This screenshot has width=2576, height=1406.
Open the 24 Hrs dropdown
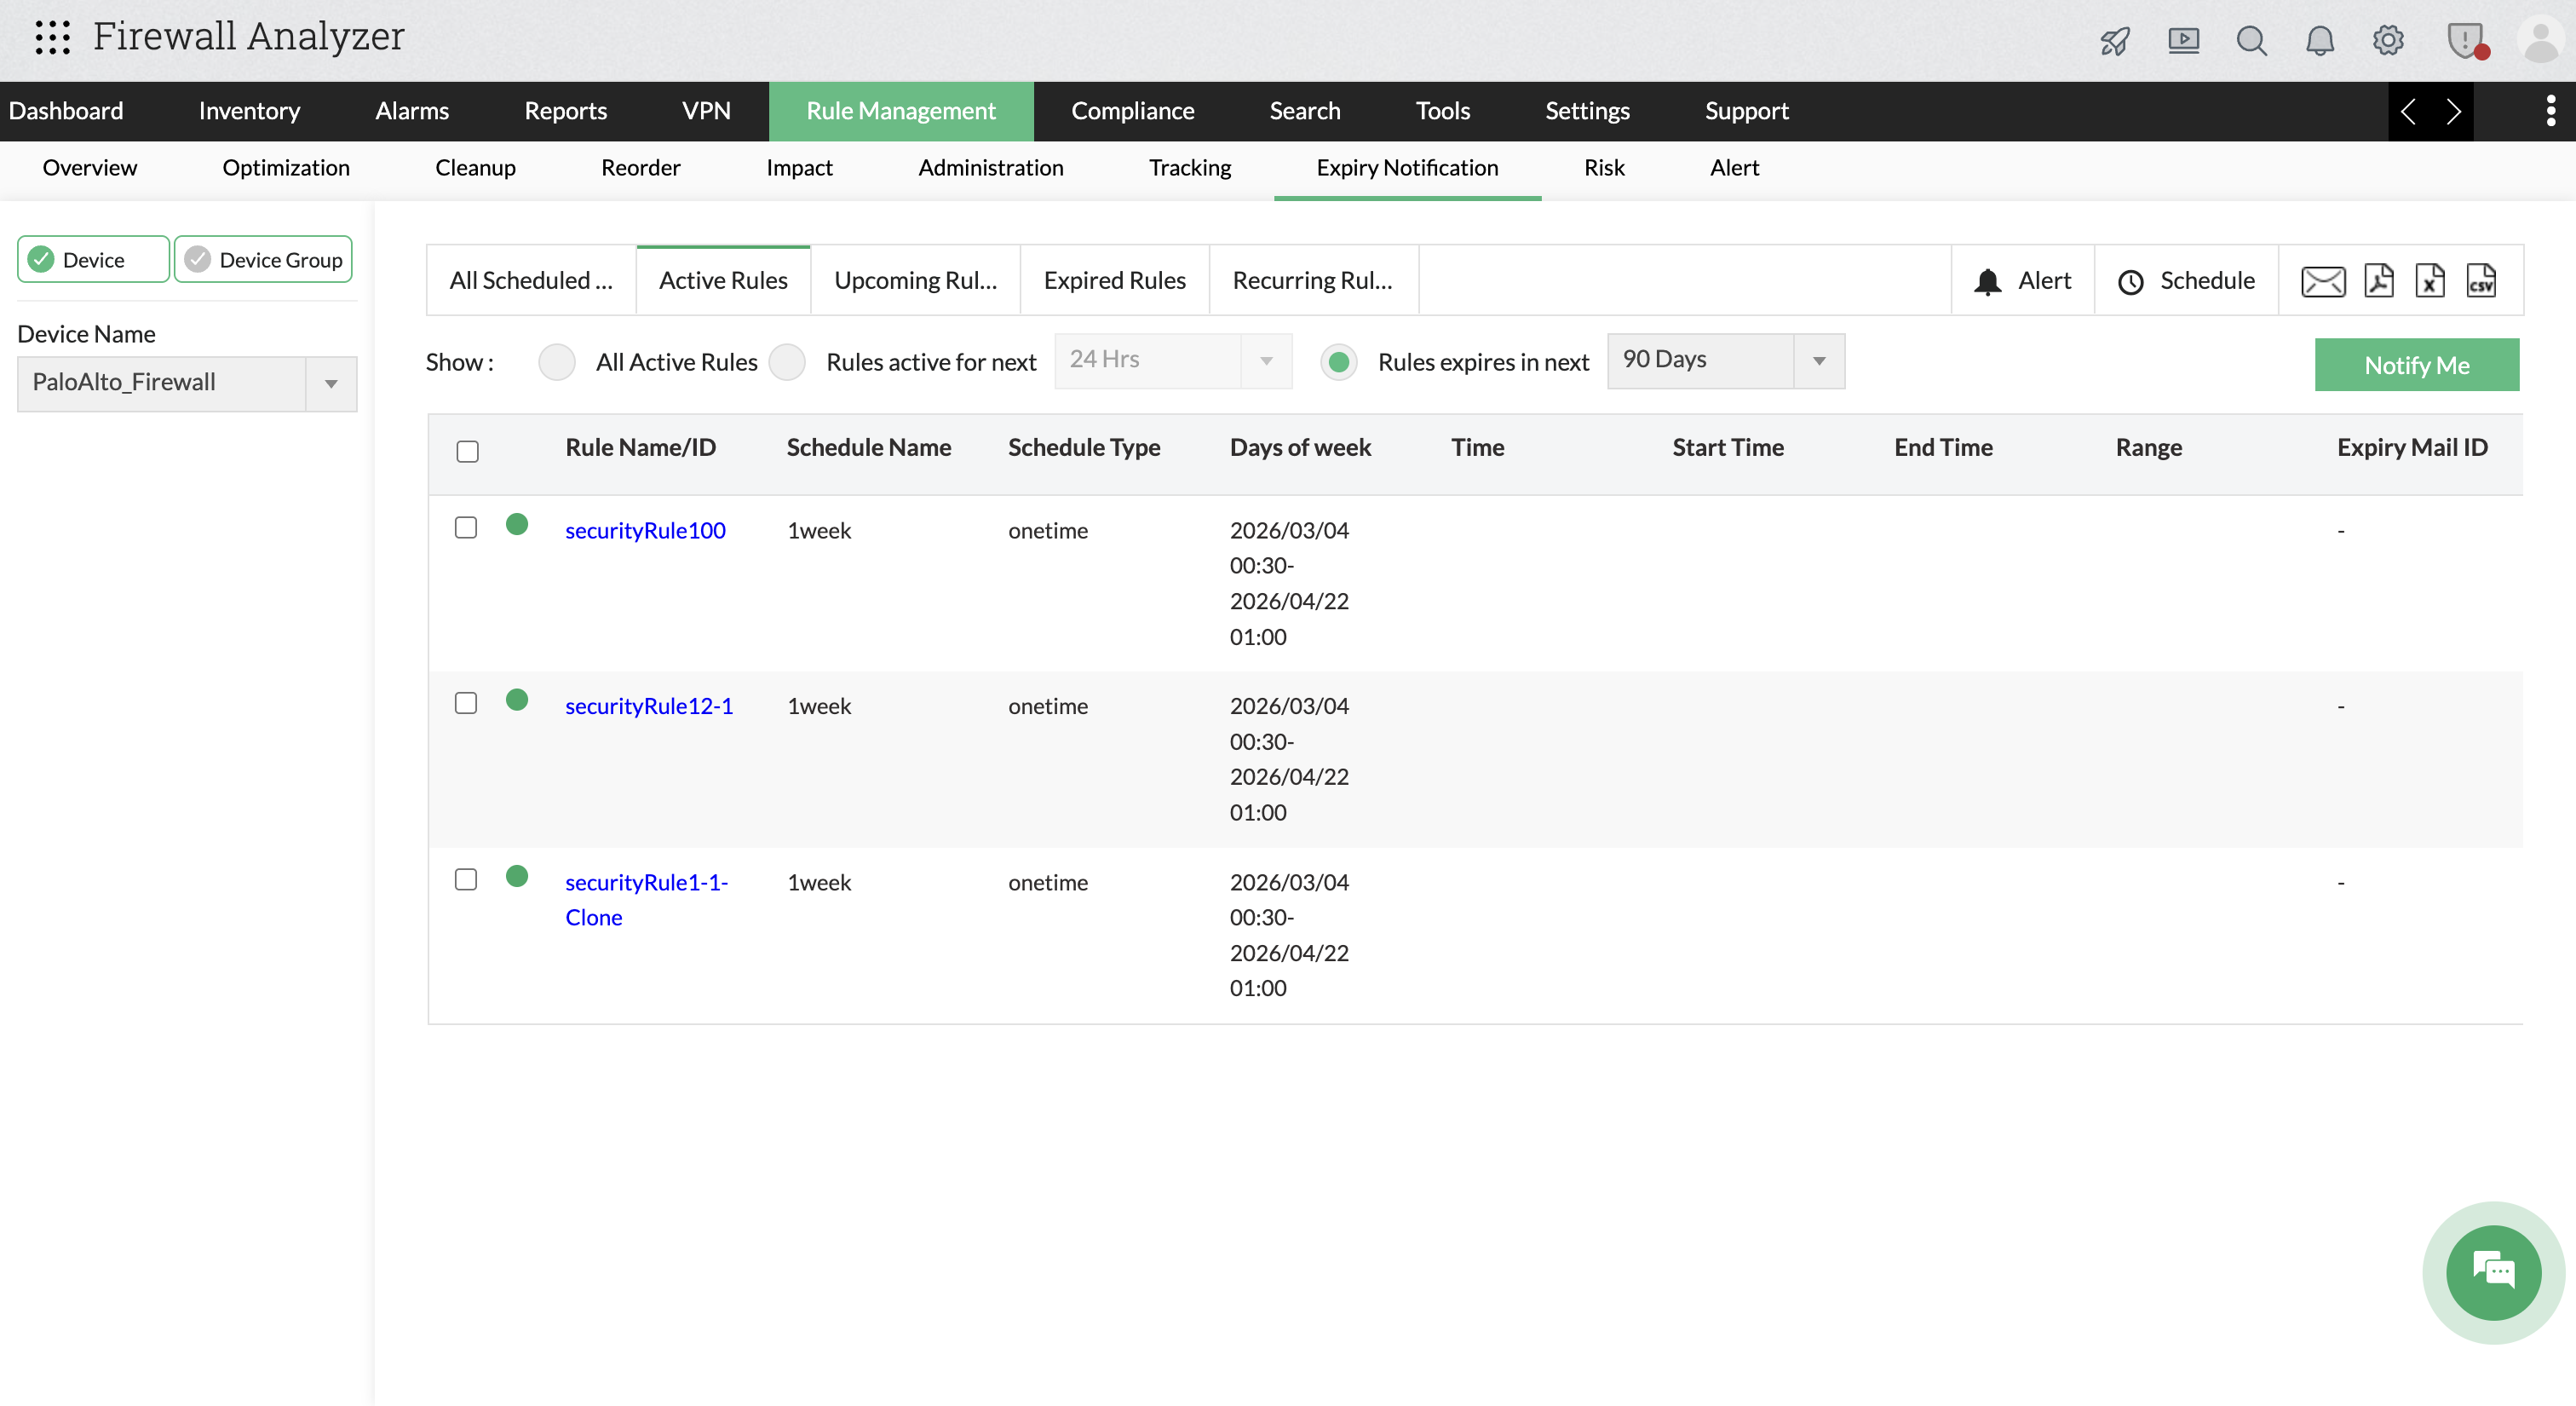(1173, 360)
